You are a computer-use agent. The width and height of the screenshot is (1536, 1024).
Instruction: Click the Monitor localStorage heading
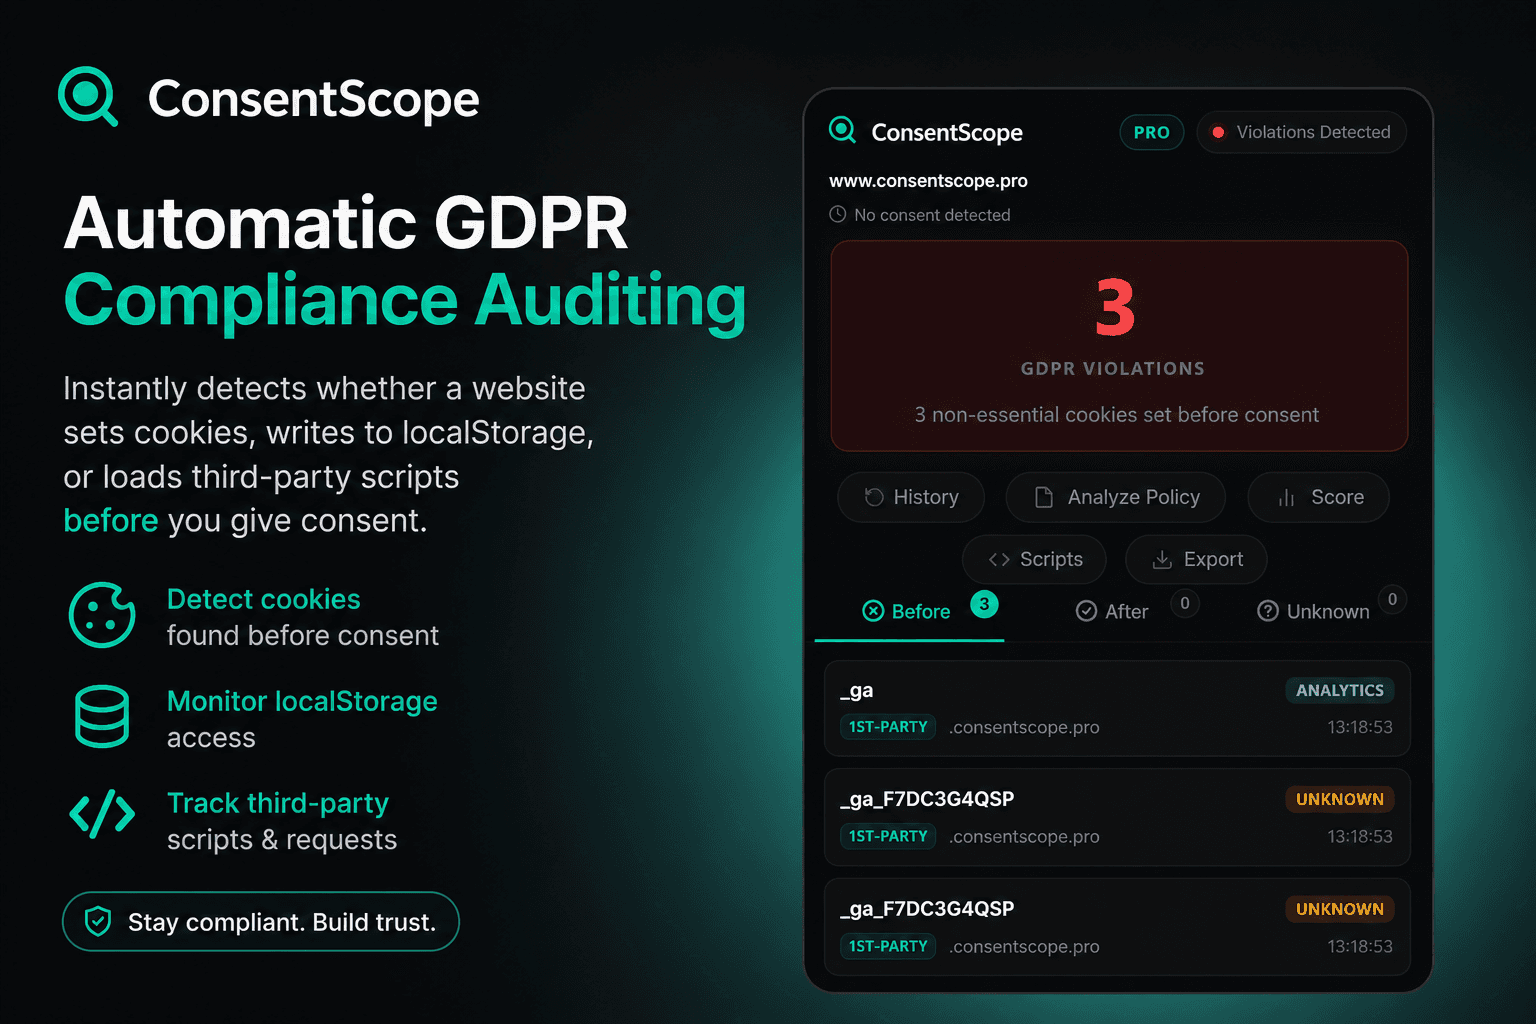pyautogui.click(x=302, y=701)
